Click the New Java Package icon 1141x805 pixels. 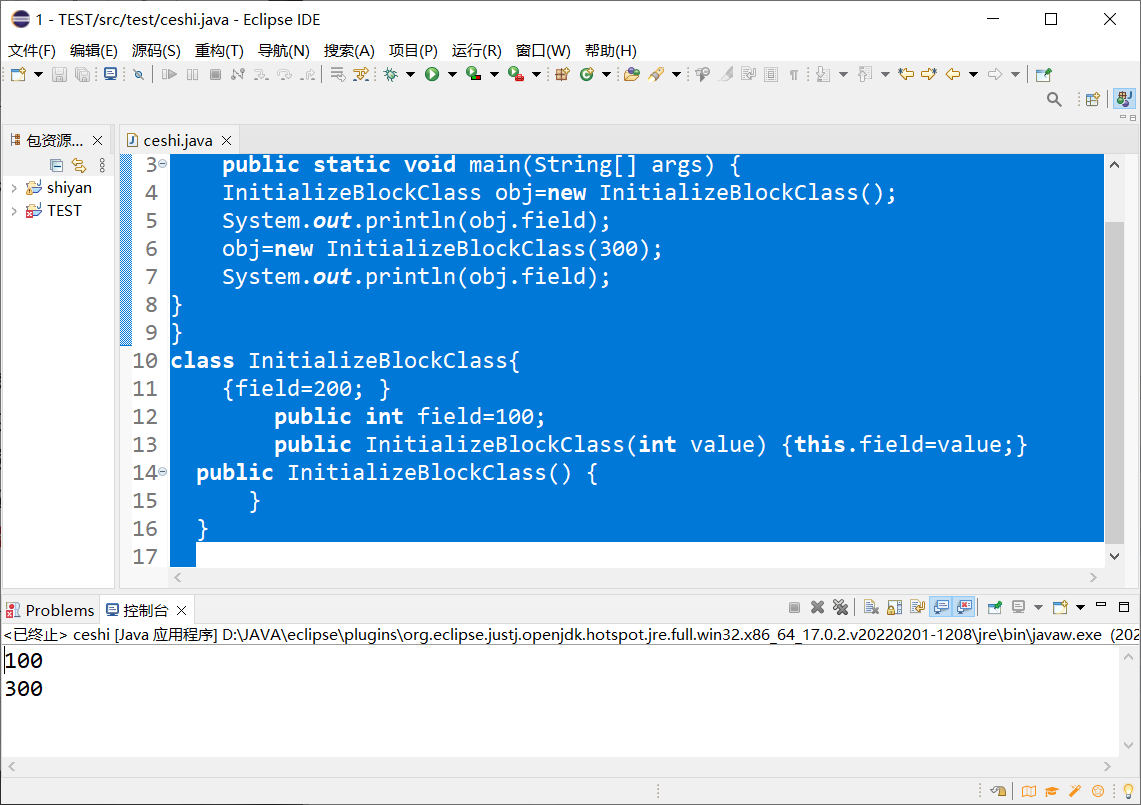[562, 74]
